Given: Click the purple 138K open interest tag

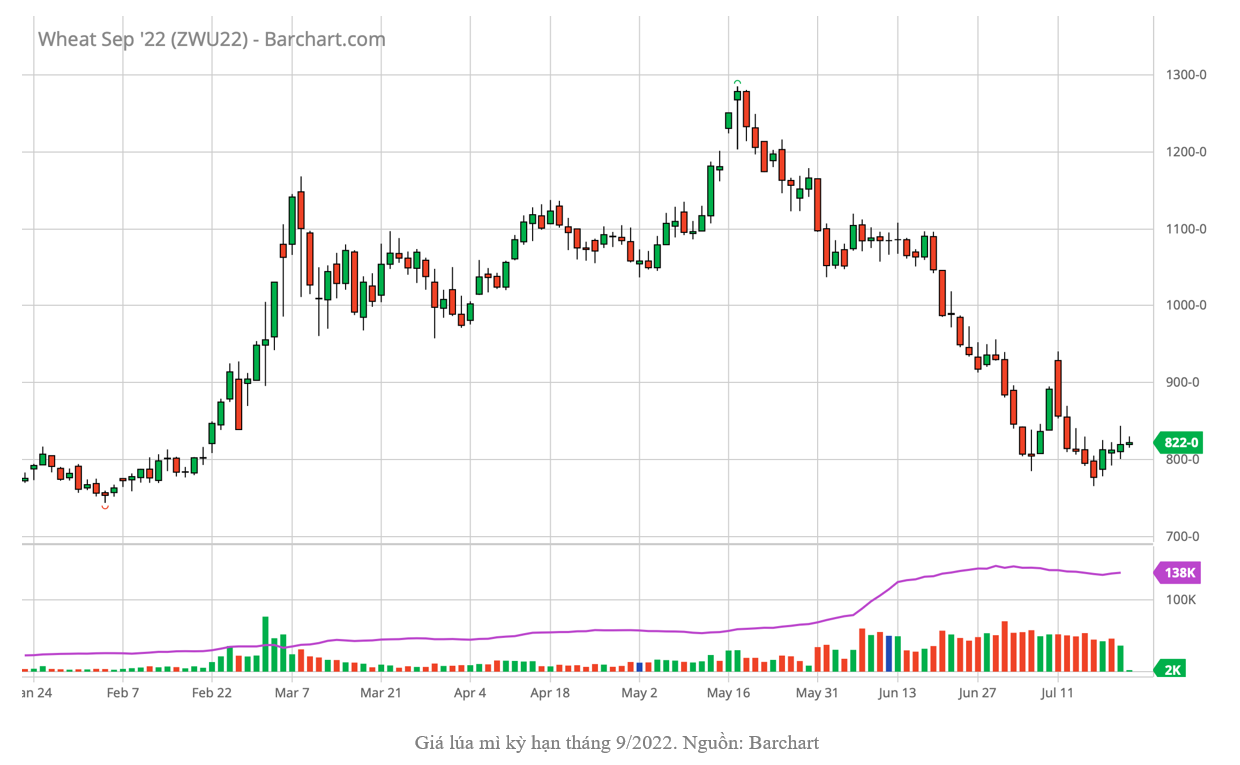Looking at the screenshot, I should tap(1177, 573).
